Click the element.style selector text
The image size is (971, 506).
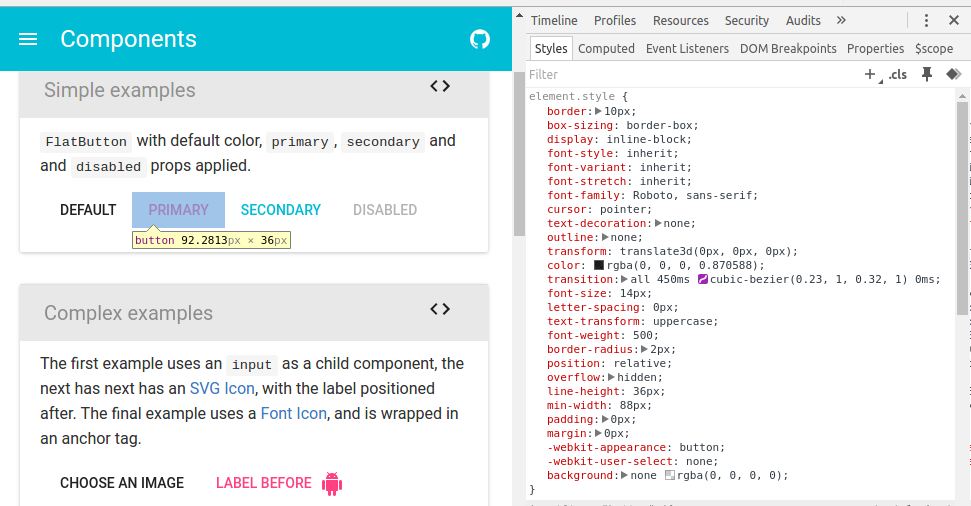572,97
